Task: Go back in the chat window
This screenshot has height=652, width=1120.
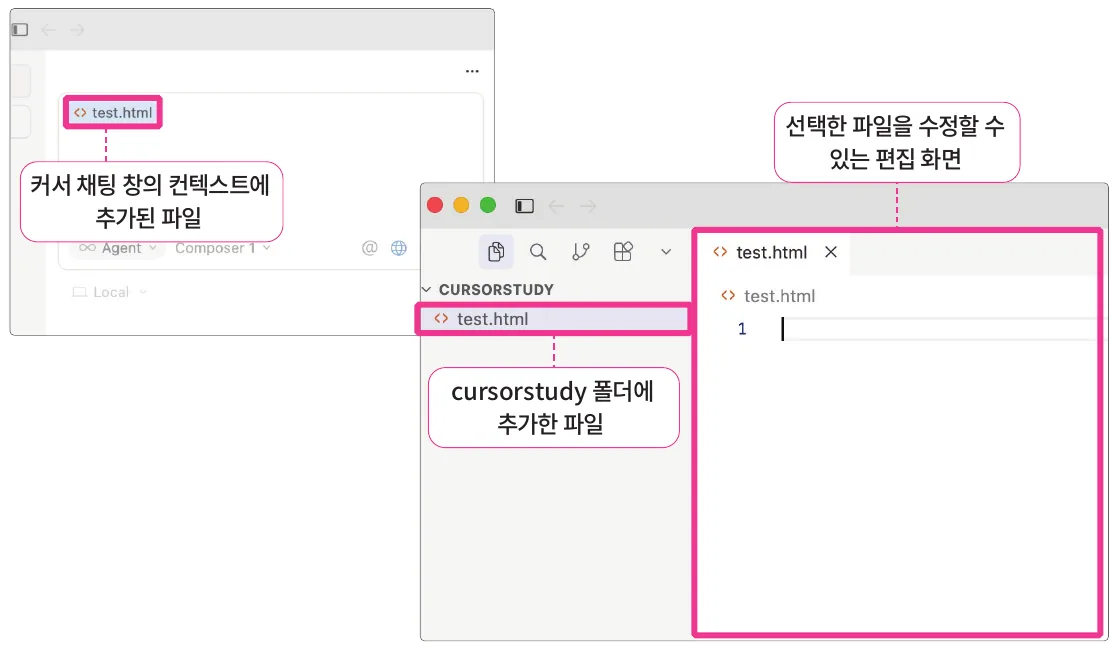Action: point(49,30)
